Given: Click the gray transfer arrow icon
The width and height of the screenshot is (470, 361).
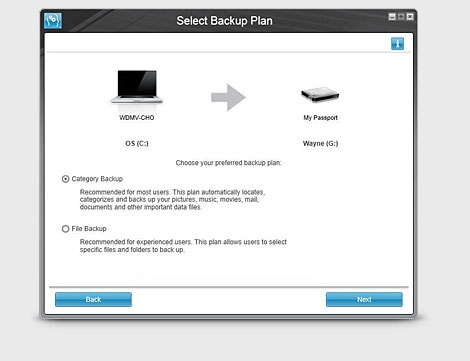Looking at the screenshot, I should click(228, 97).
